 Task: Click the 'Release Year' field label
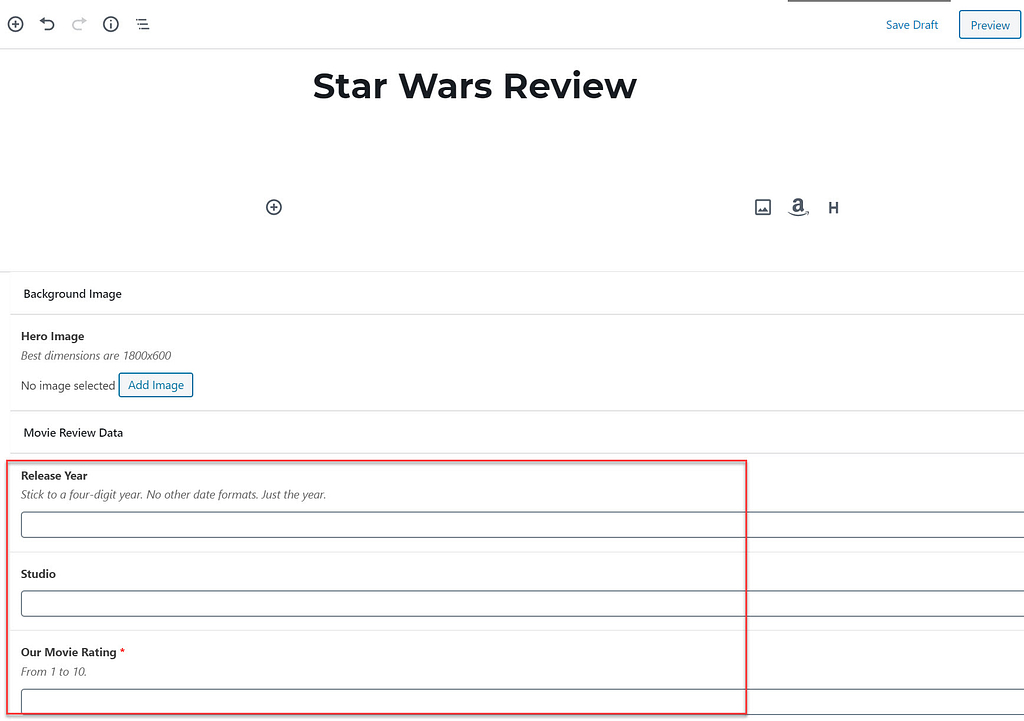54,475
